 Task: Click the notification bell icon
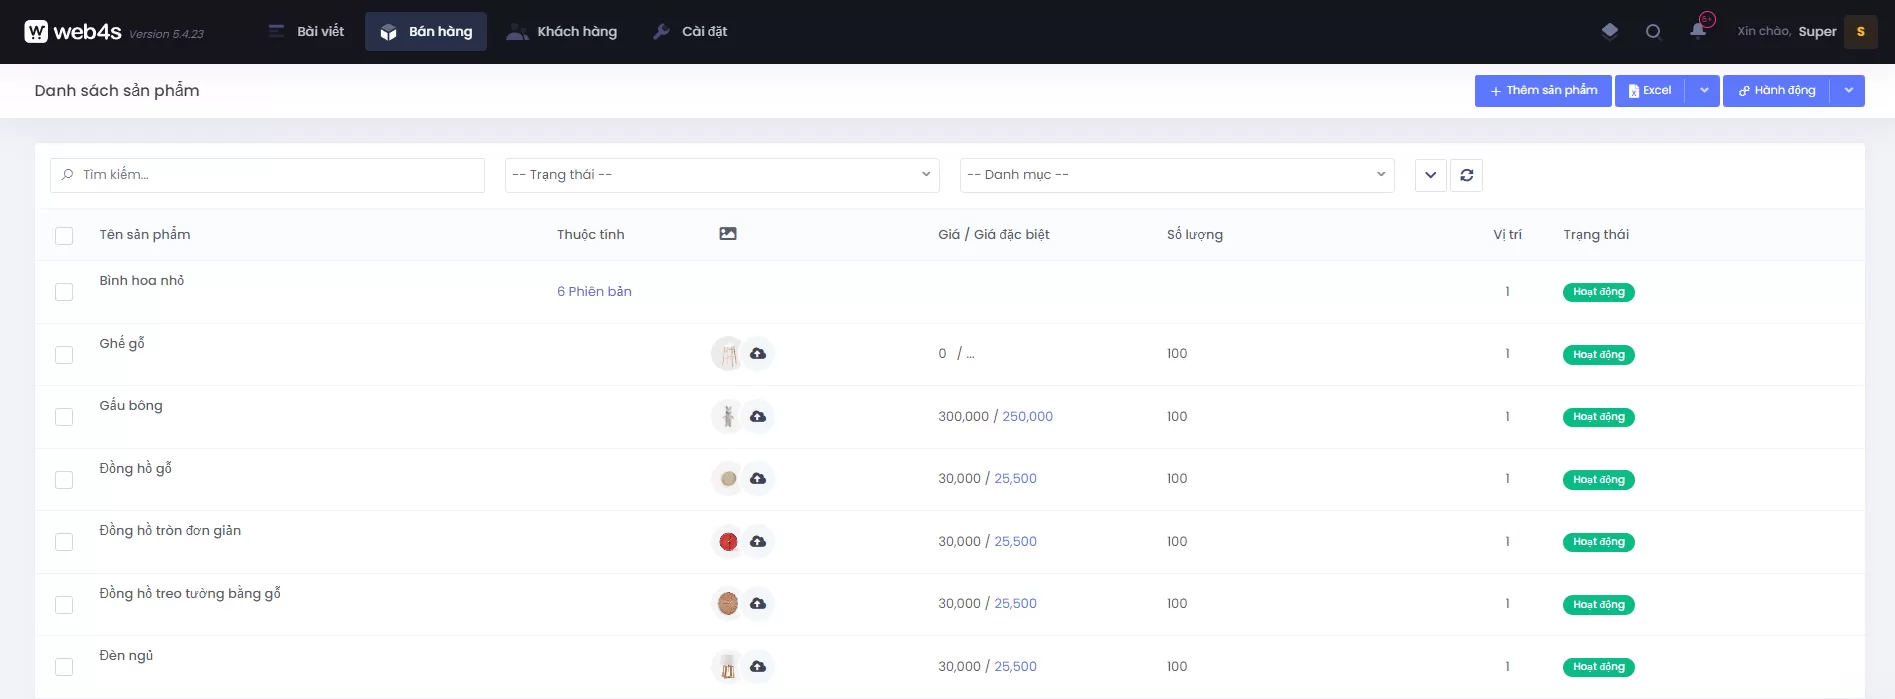coord(1698,31)
